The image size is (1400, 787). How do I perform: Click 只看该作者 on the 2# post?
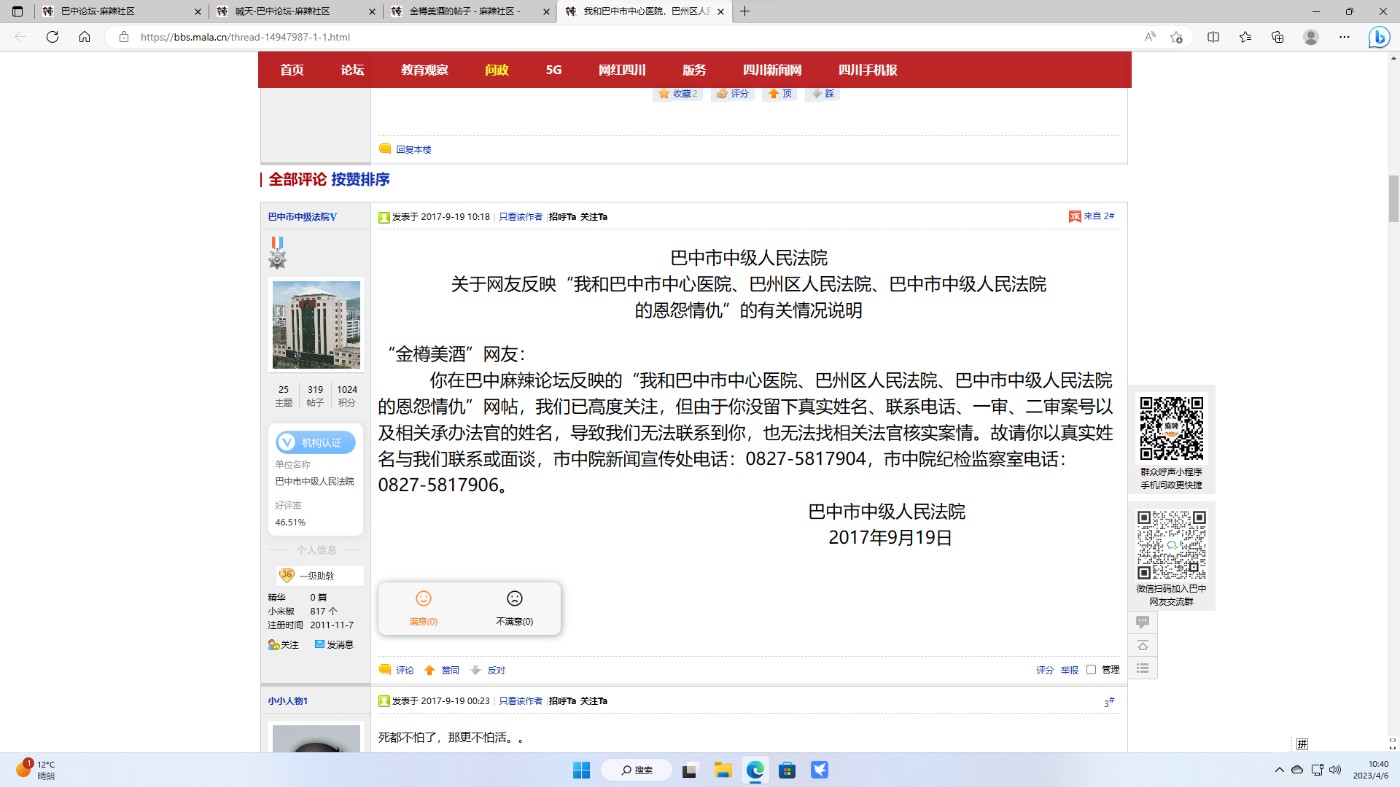(520, 217)
